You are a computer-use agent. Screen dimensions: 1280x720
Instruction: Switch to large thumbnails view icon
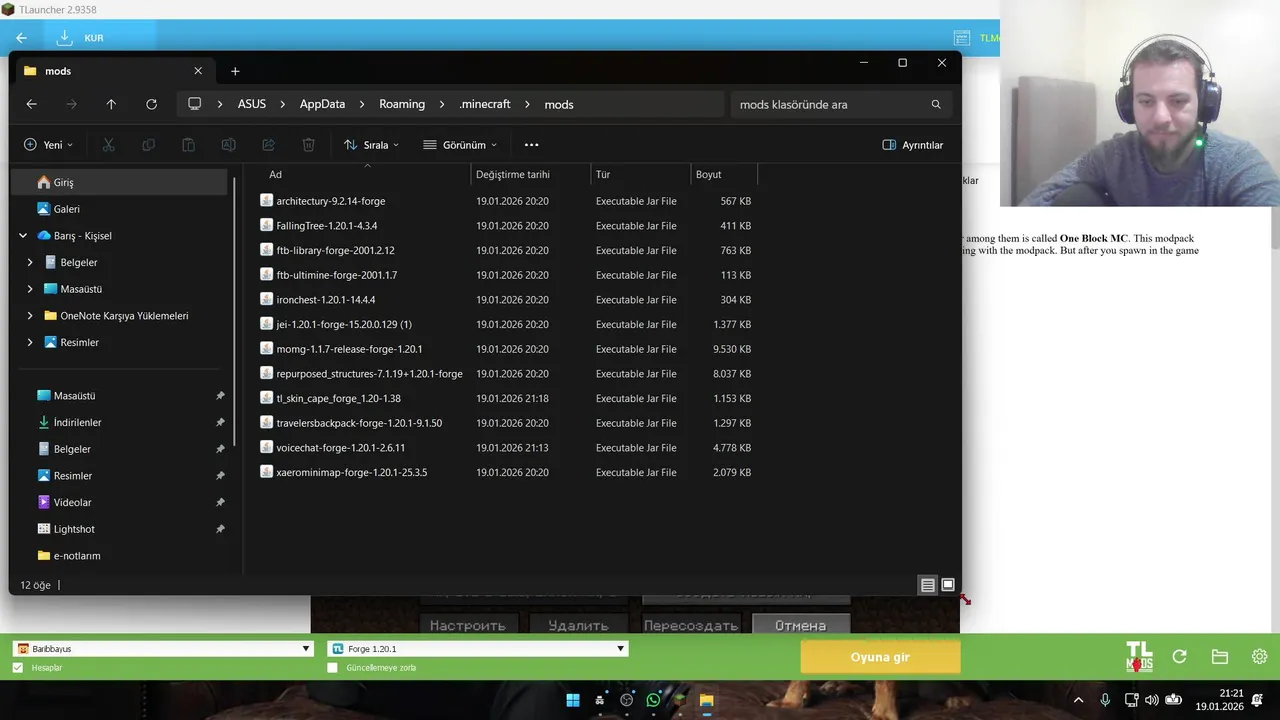point(948,585)
